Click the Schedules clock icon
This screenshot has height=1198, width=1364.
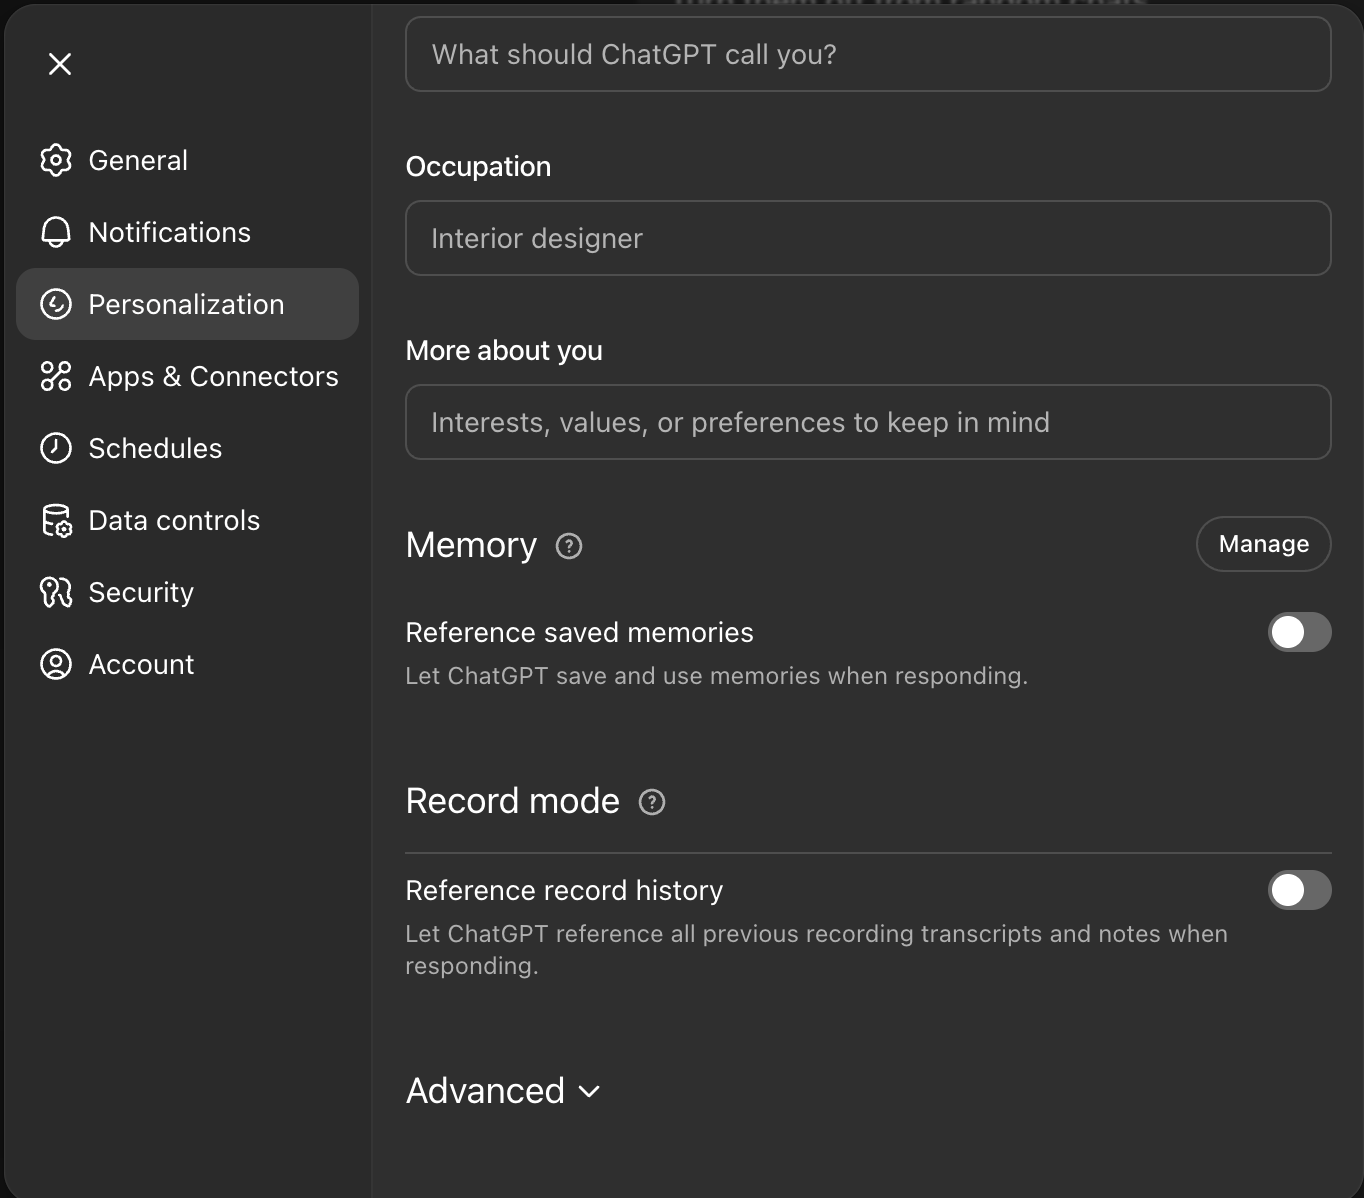pos(56,448)
